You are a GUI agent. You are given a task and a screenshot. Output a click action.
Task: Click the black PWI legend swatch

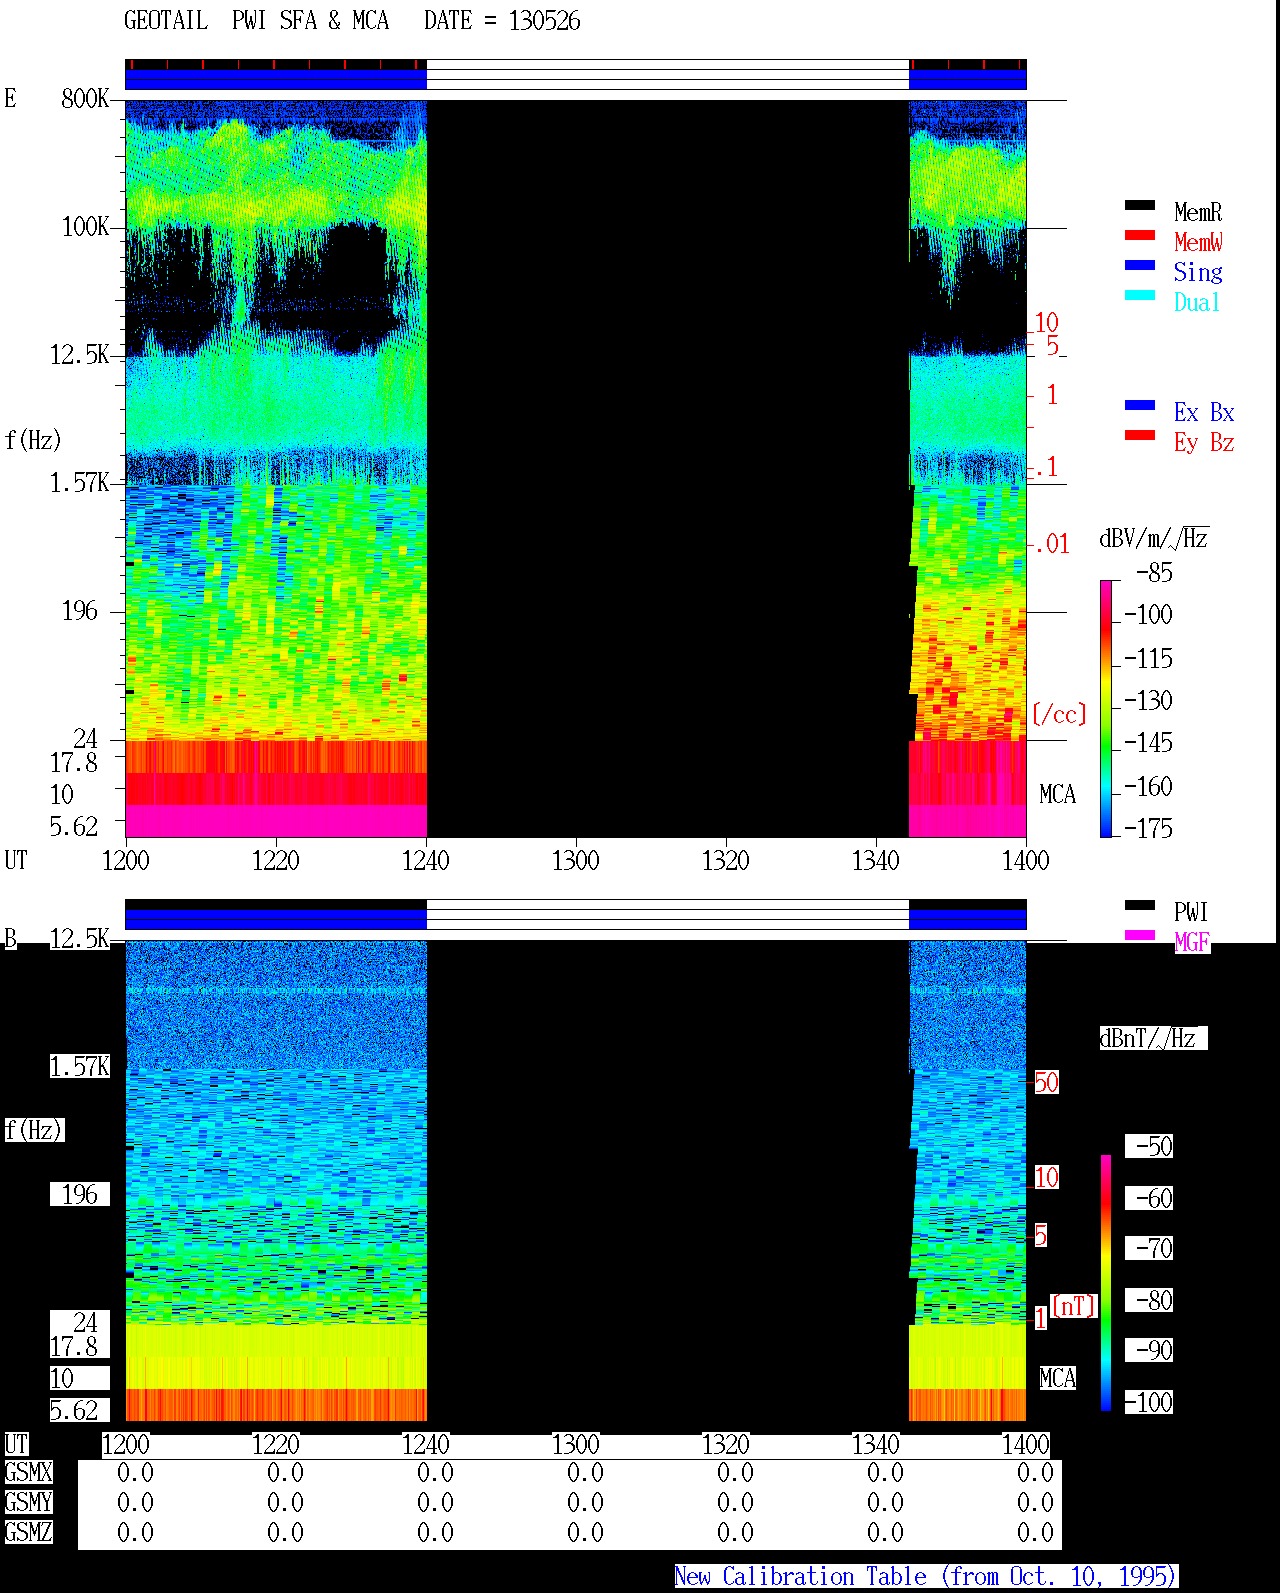[x=1140, y=906]
